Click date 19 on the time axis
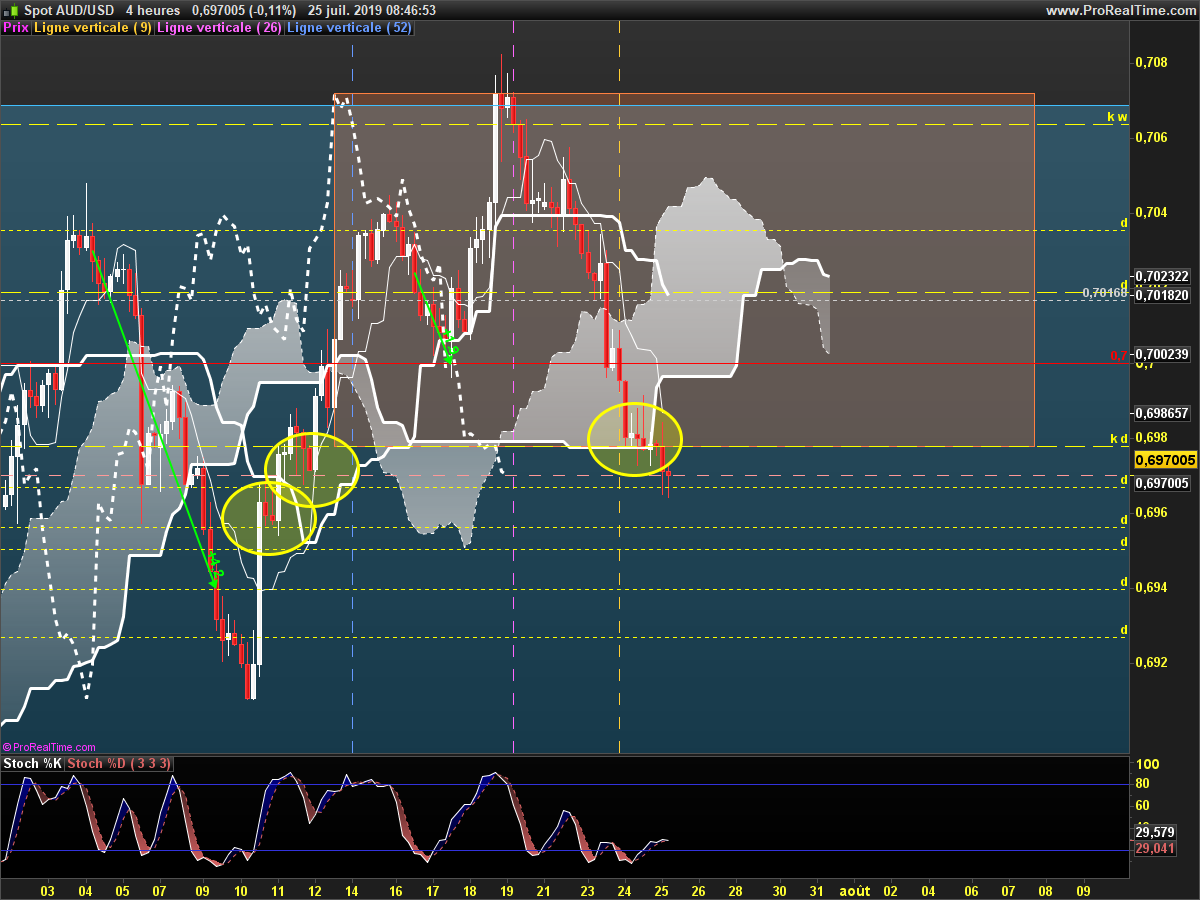This screenshot has height=900, width=1200. click(x=506, y=890)
